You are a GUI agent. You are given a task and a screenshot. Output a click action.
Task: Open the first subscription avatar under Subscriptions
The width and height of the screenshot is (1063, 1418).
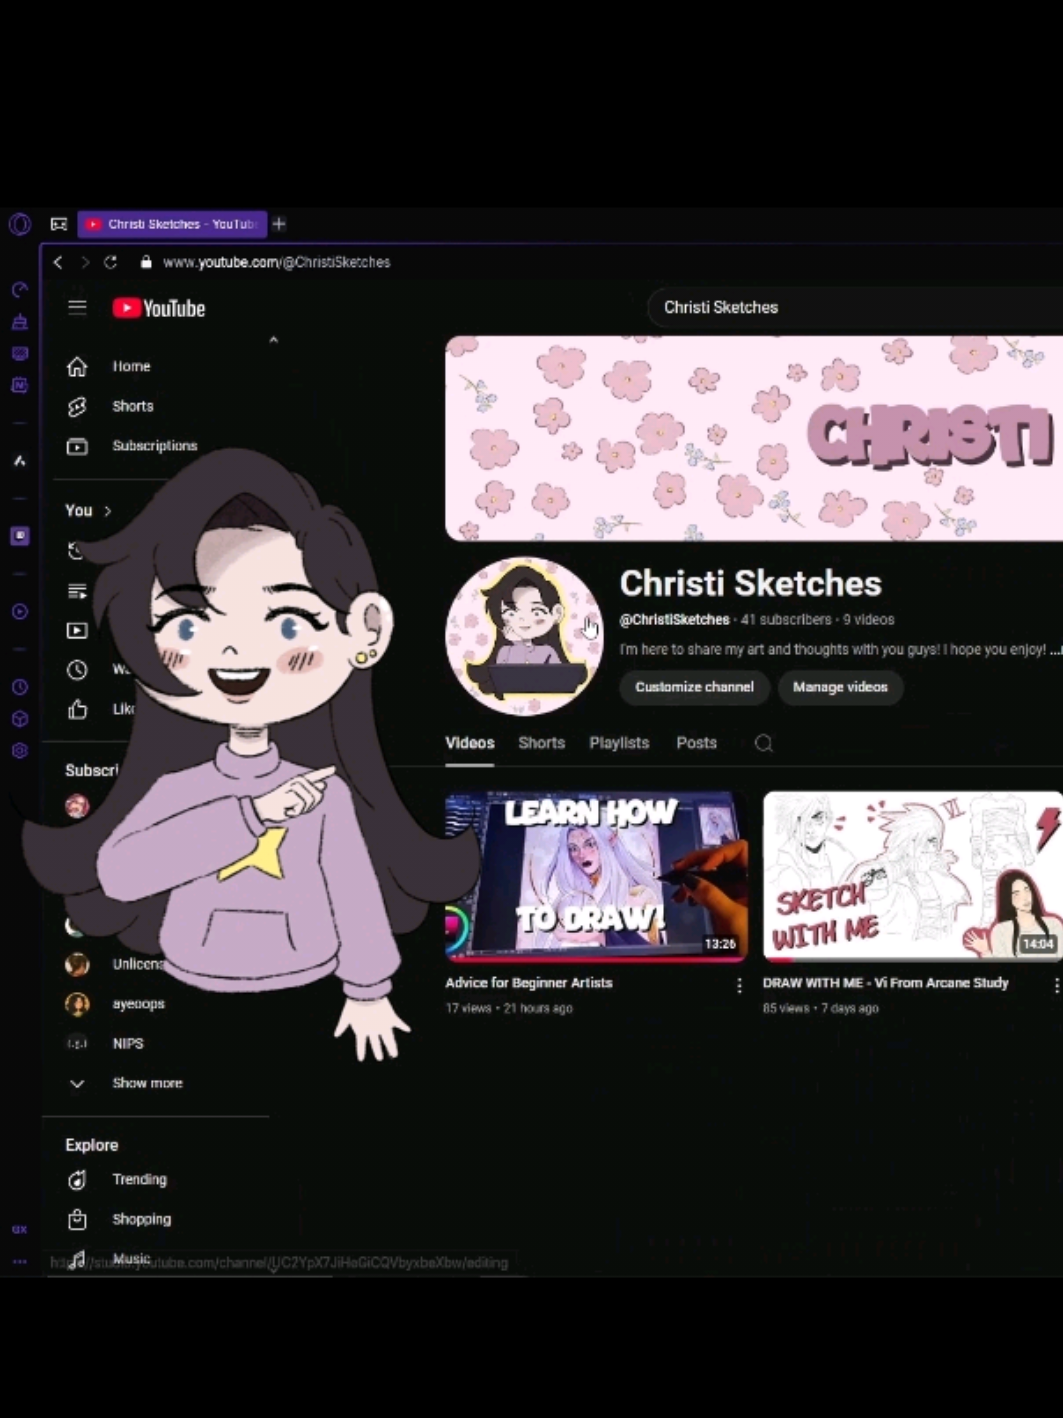click(x=77, y=806)
